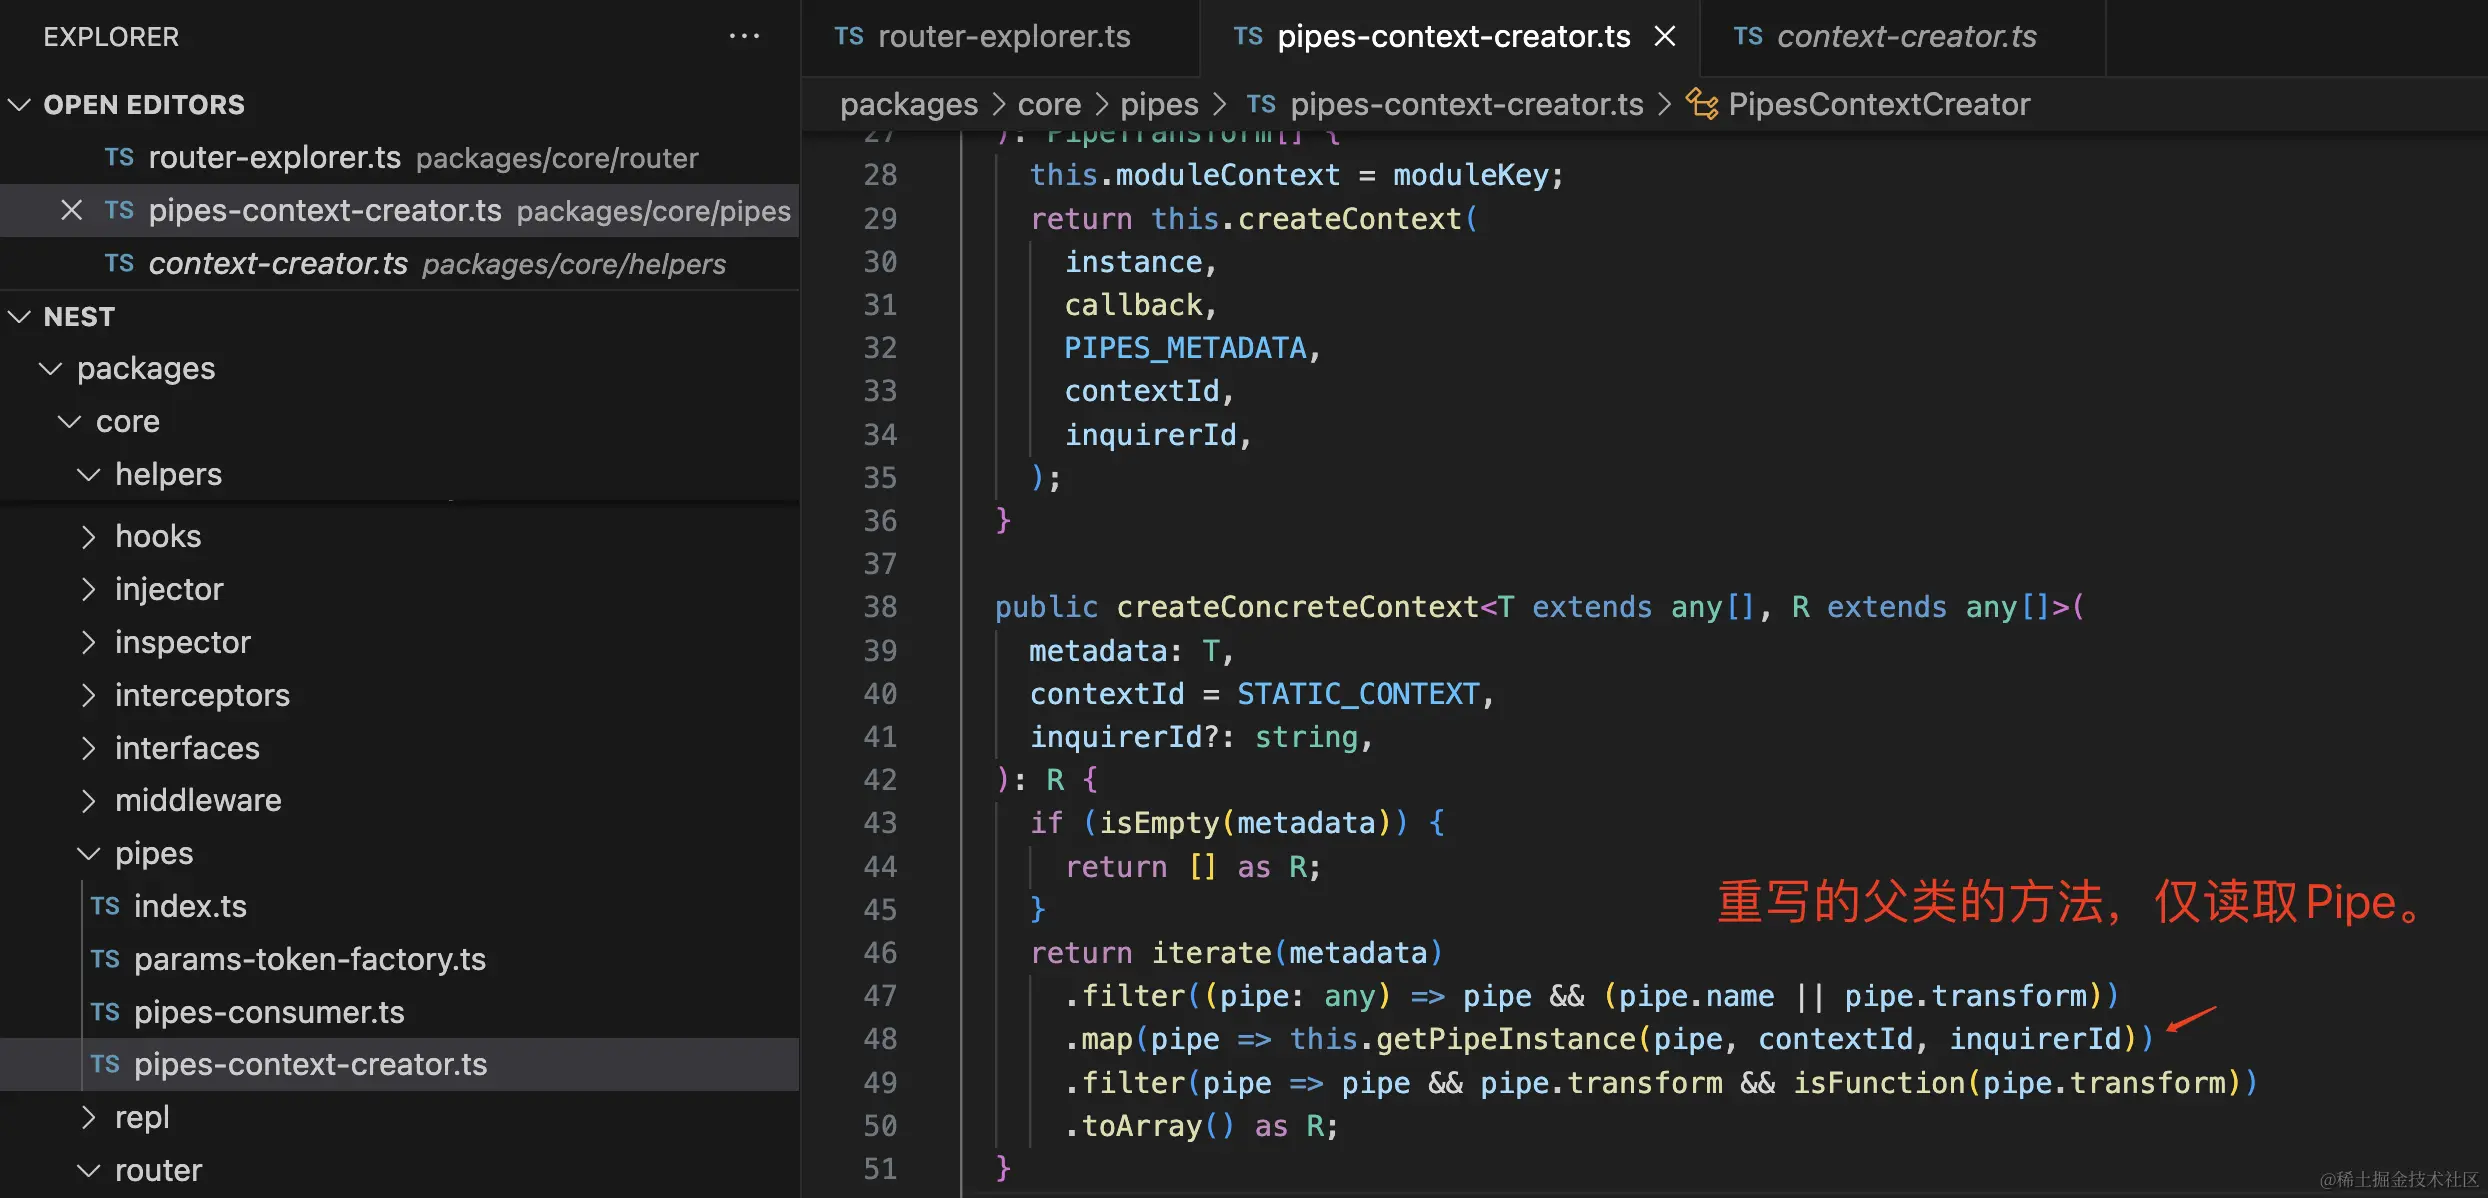Click isFunction call on line 49
This screenshot has width=2488, height=1198.
tap(1879, 1084)
